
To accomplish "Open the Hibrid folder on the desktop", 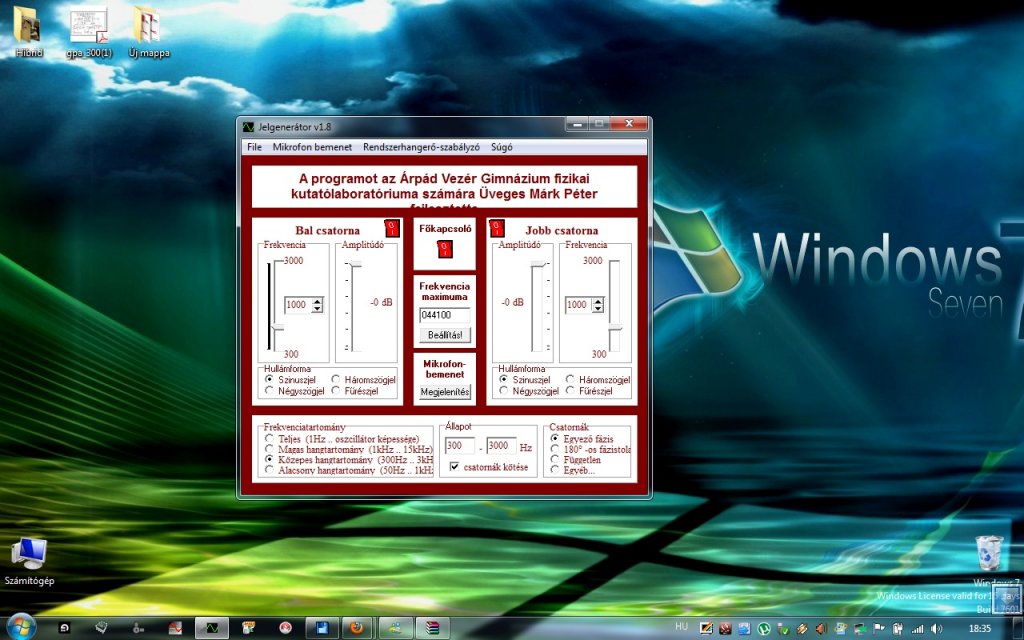I will (27, 33).
